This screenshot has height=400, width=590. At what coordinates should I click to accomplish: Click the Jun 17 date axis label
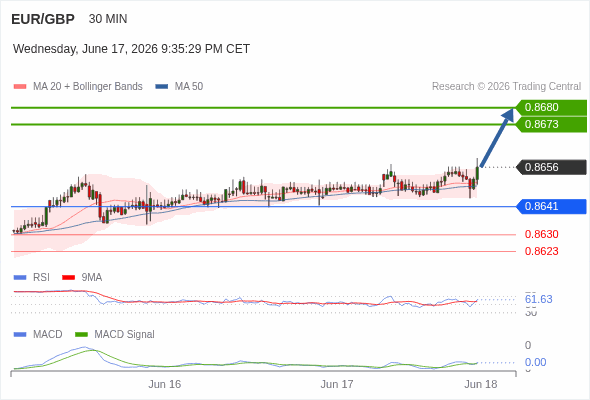click(x=337, y=384)
